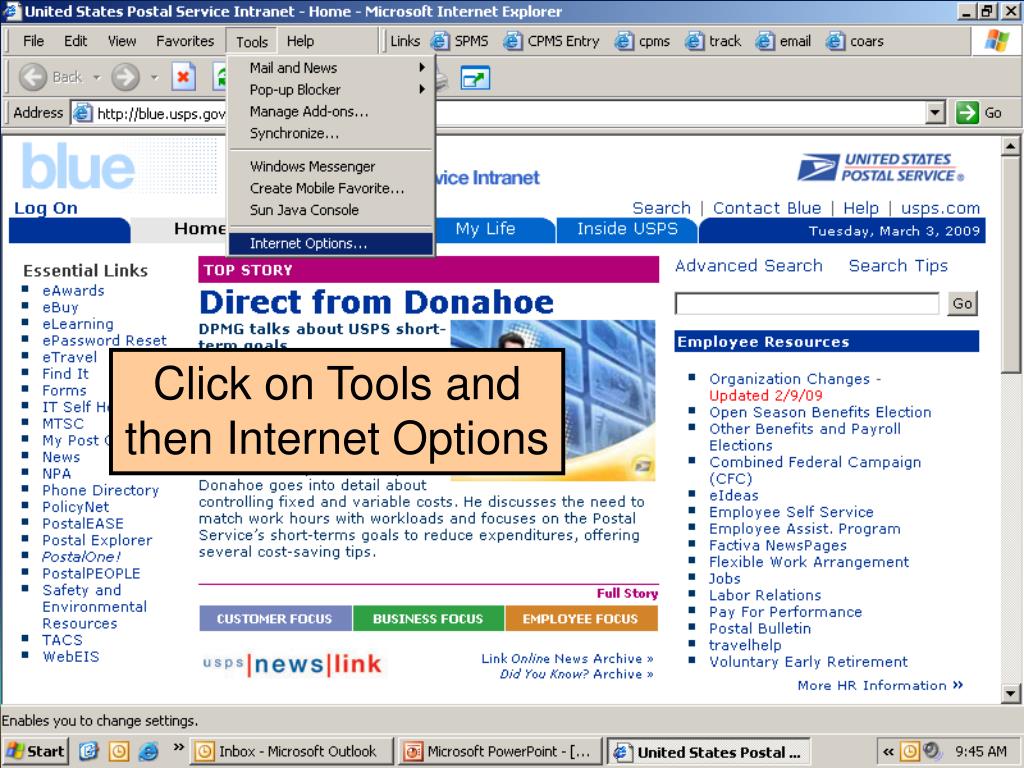This screenshot has height=768, width=1024.
Task: Click the Windows Start button
Action: pos(35,751)
